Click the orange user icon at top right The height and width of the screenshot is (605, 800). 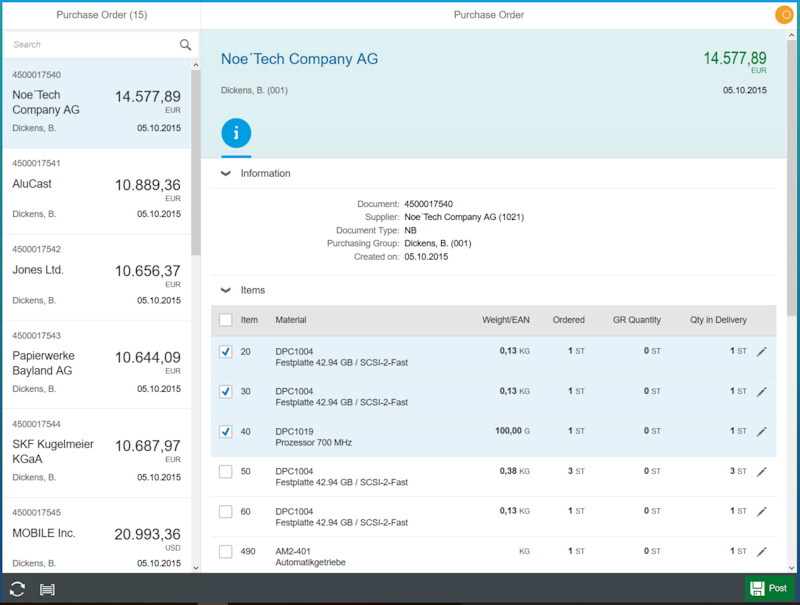tap(785, 15)
